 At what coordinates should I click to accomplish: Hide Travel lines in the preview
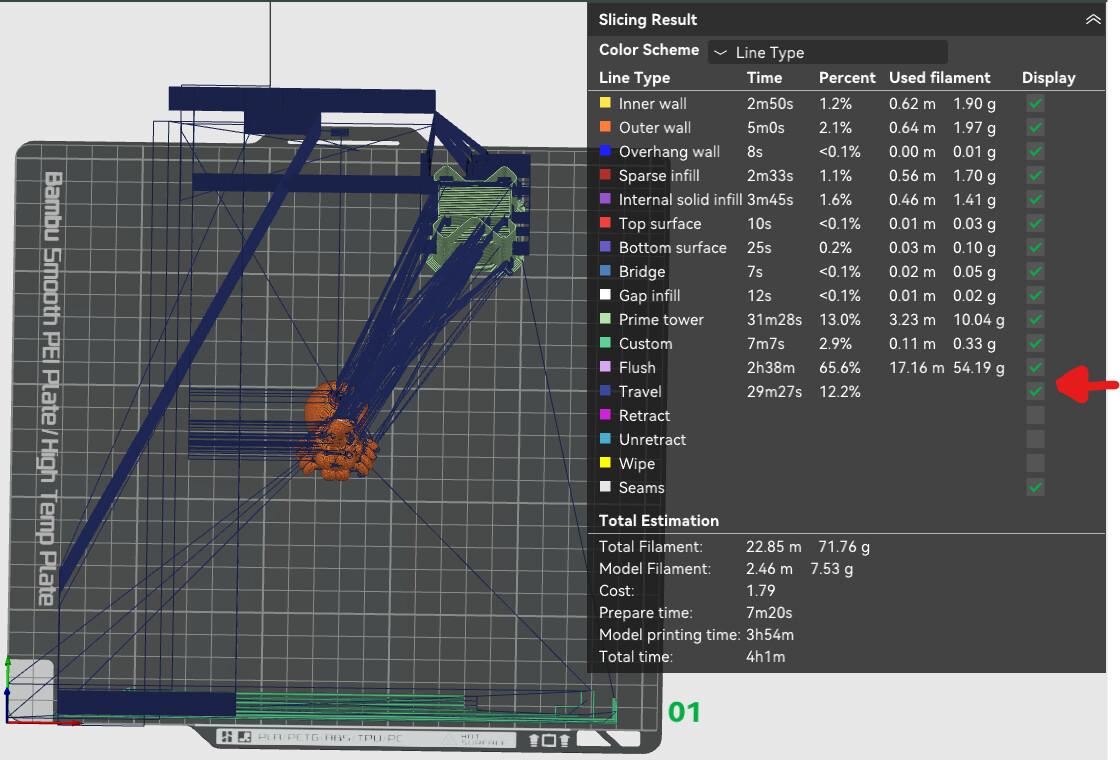[x=1036, y=391]
